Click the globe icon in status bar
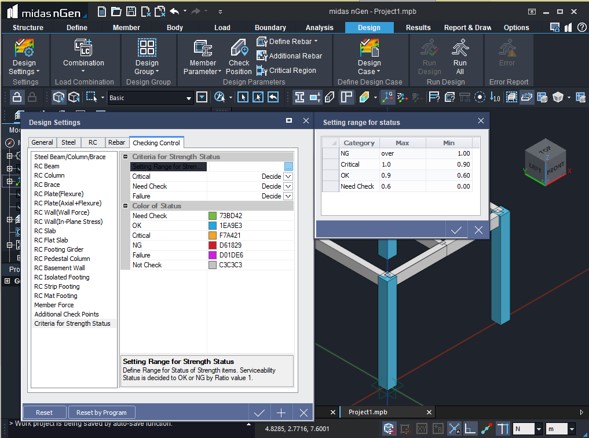This screenshot has height=438, width=589. [x=389, y=428]
